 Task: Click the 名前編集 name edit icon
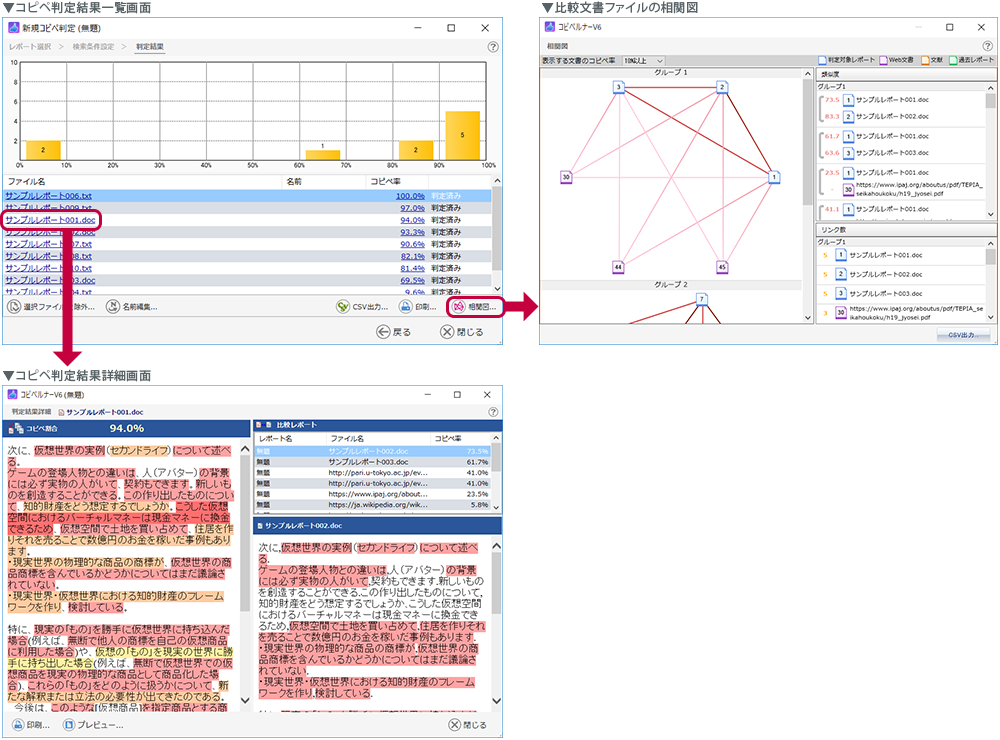tap(113, 307)
